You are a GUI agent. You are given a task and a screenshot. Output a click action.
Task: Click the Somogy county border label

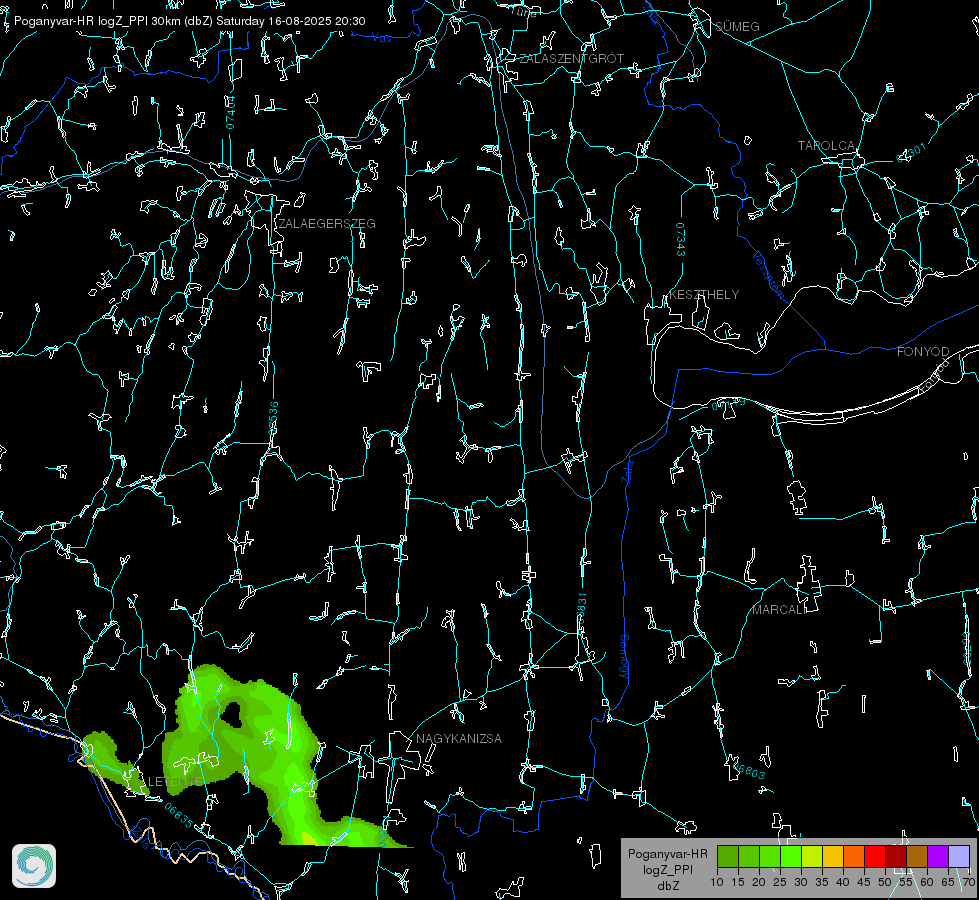tap(623, 657)
